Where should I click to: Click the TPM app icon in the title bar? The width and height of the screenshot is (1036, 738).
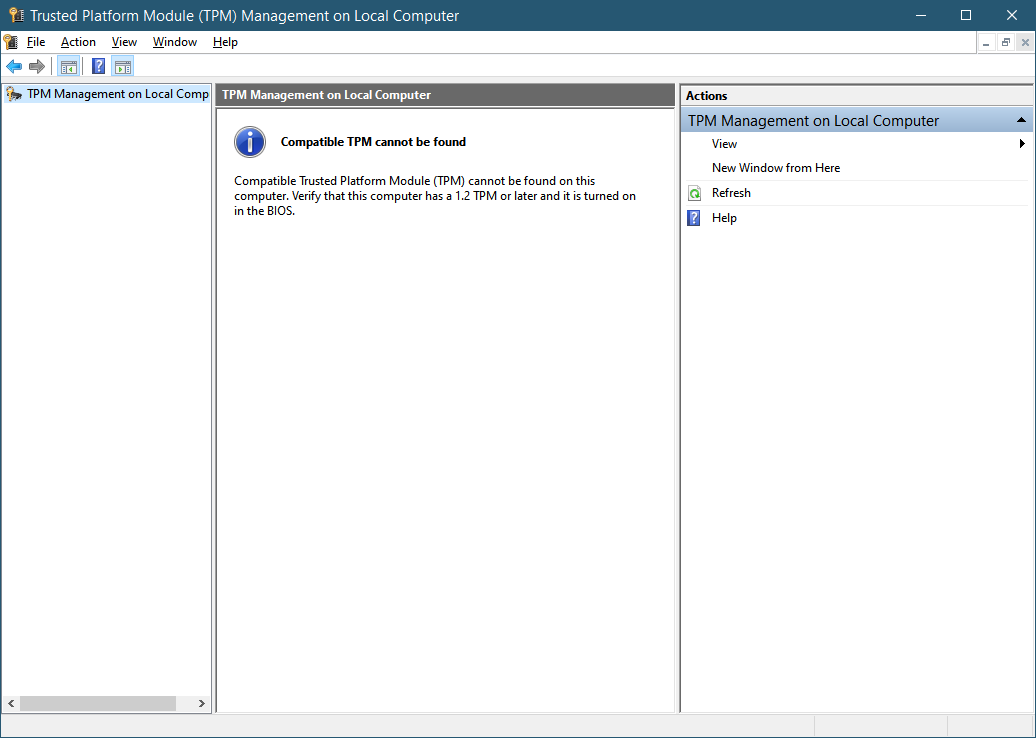click(16, 15)
